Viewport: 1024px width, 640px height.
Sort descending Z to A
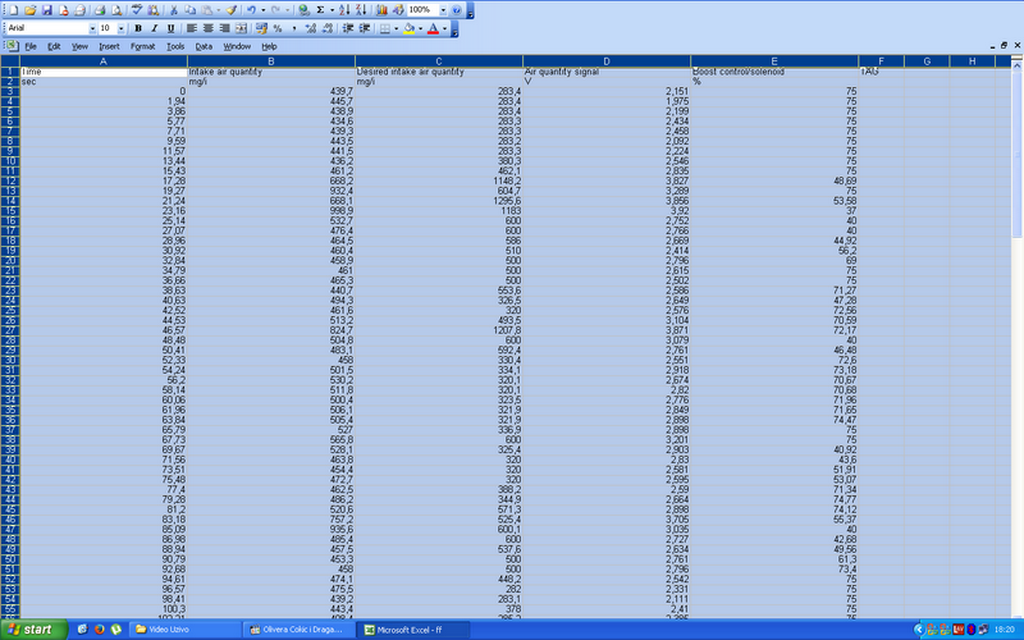point(360,10)
